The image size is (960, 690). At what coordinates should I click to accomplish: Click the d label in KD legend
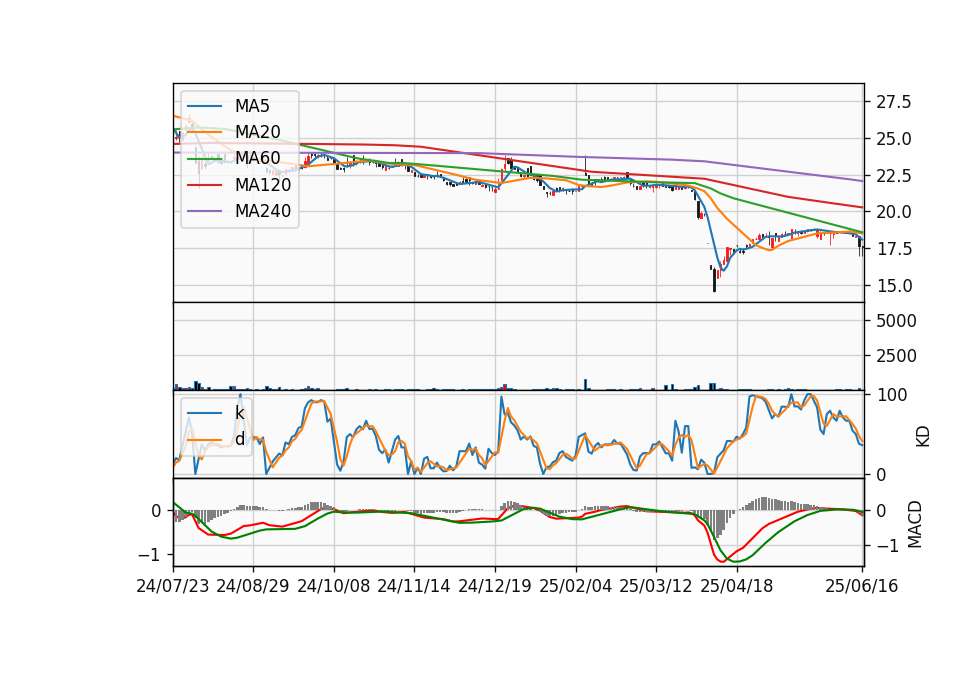pyautogui.click(x=239, y=439)
